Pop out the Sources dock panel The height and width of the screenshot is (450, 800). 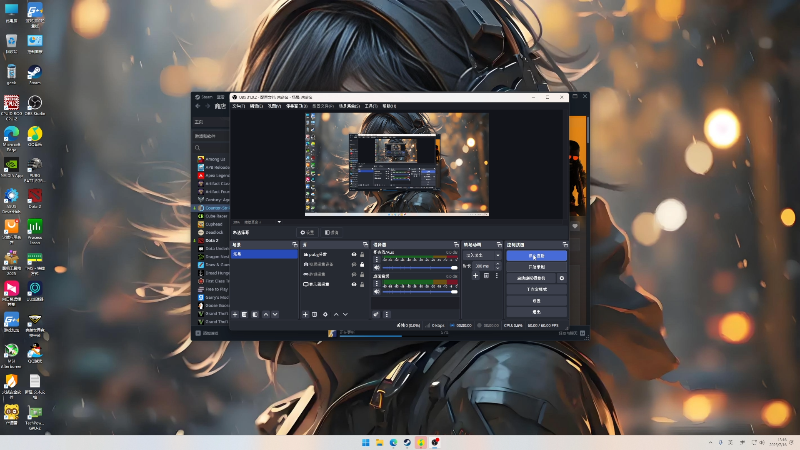pyautogui.click(x=365, y=245)
